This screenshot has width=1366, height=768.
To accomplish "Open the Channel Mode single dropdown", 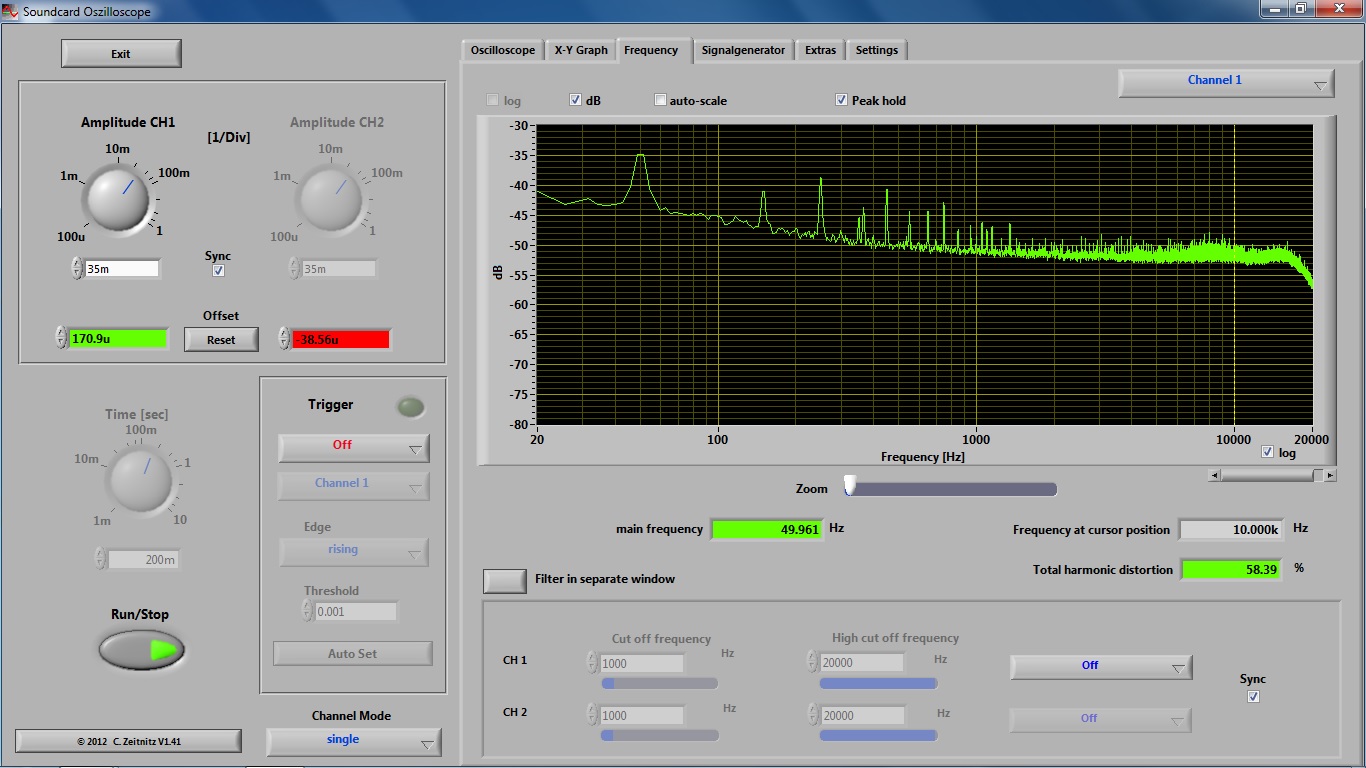I will pos(353,741).
